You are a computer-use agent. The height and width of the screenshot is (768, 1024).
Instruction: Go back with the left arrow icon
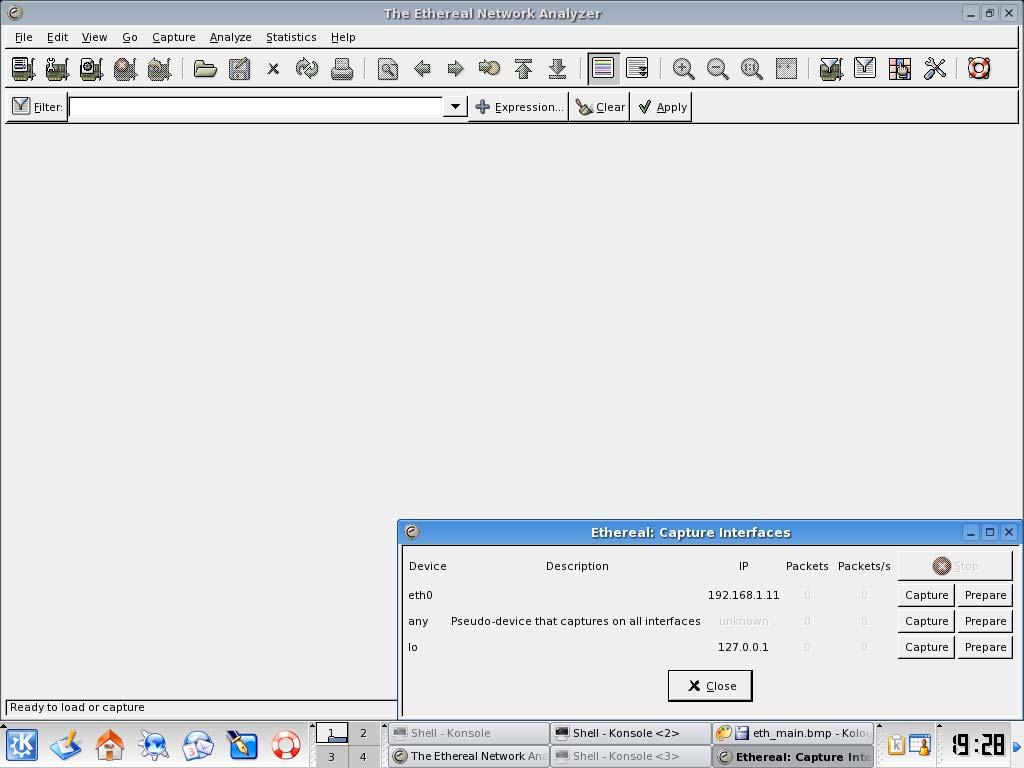tap(422, 69)
